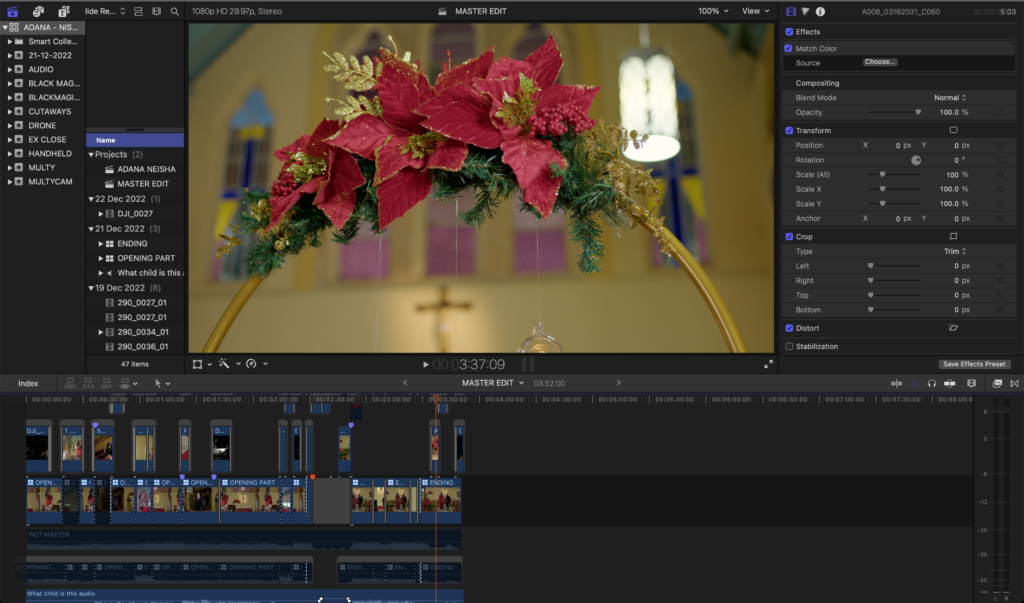This screenshot has height=603, width=1024.
Task: Click Choose button for Match Color source
Action: coord(880,62)
